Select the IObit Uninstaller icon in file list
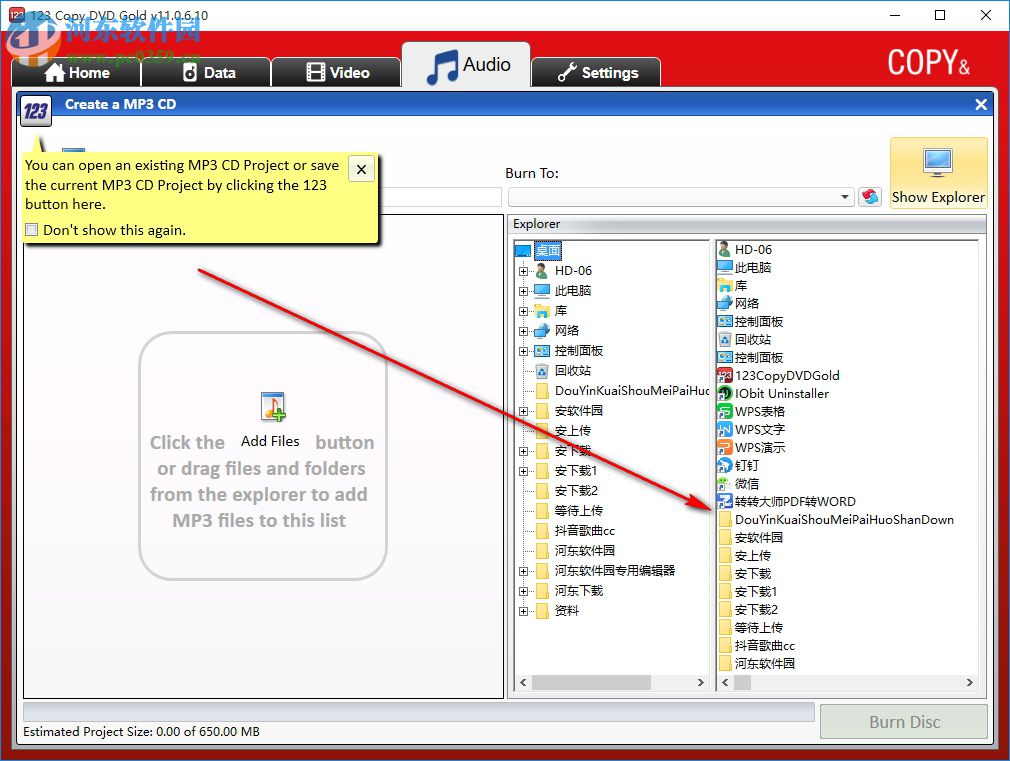 725,393
